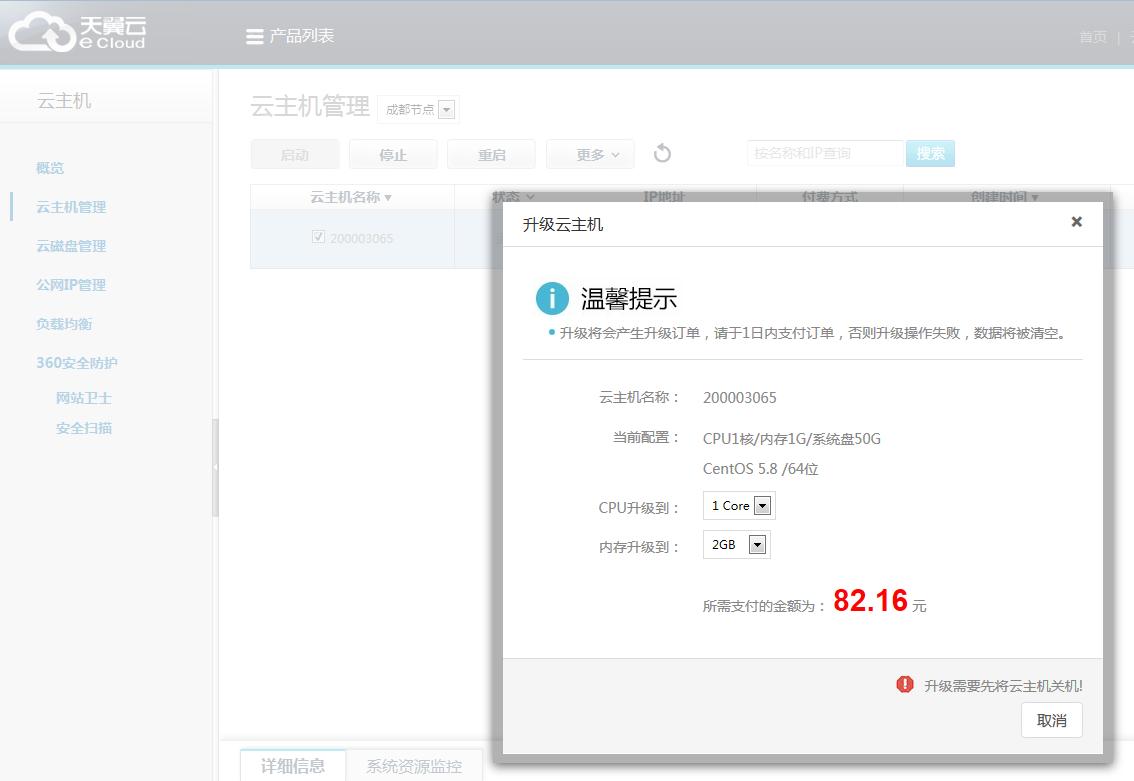Screen dimensions: 1134x781
Task: Click the blue info icon next to 温馨提示
Action: tap(552, 298)
